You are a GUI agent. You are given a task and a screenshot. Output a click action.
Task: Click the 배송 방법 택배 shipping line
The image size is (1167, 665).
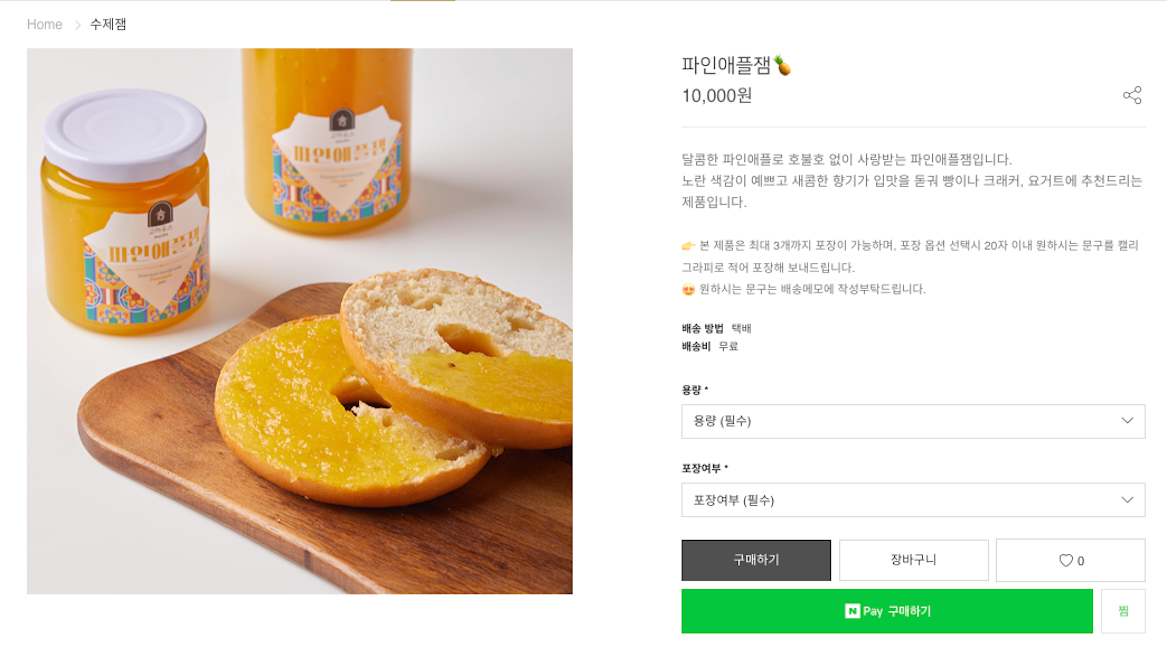point(716,328)
